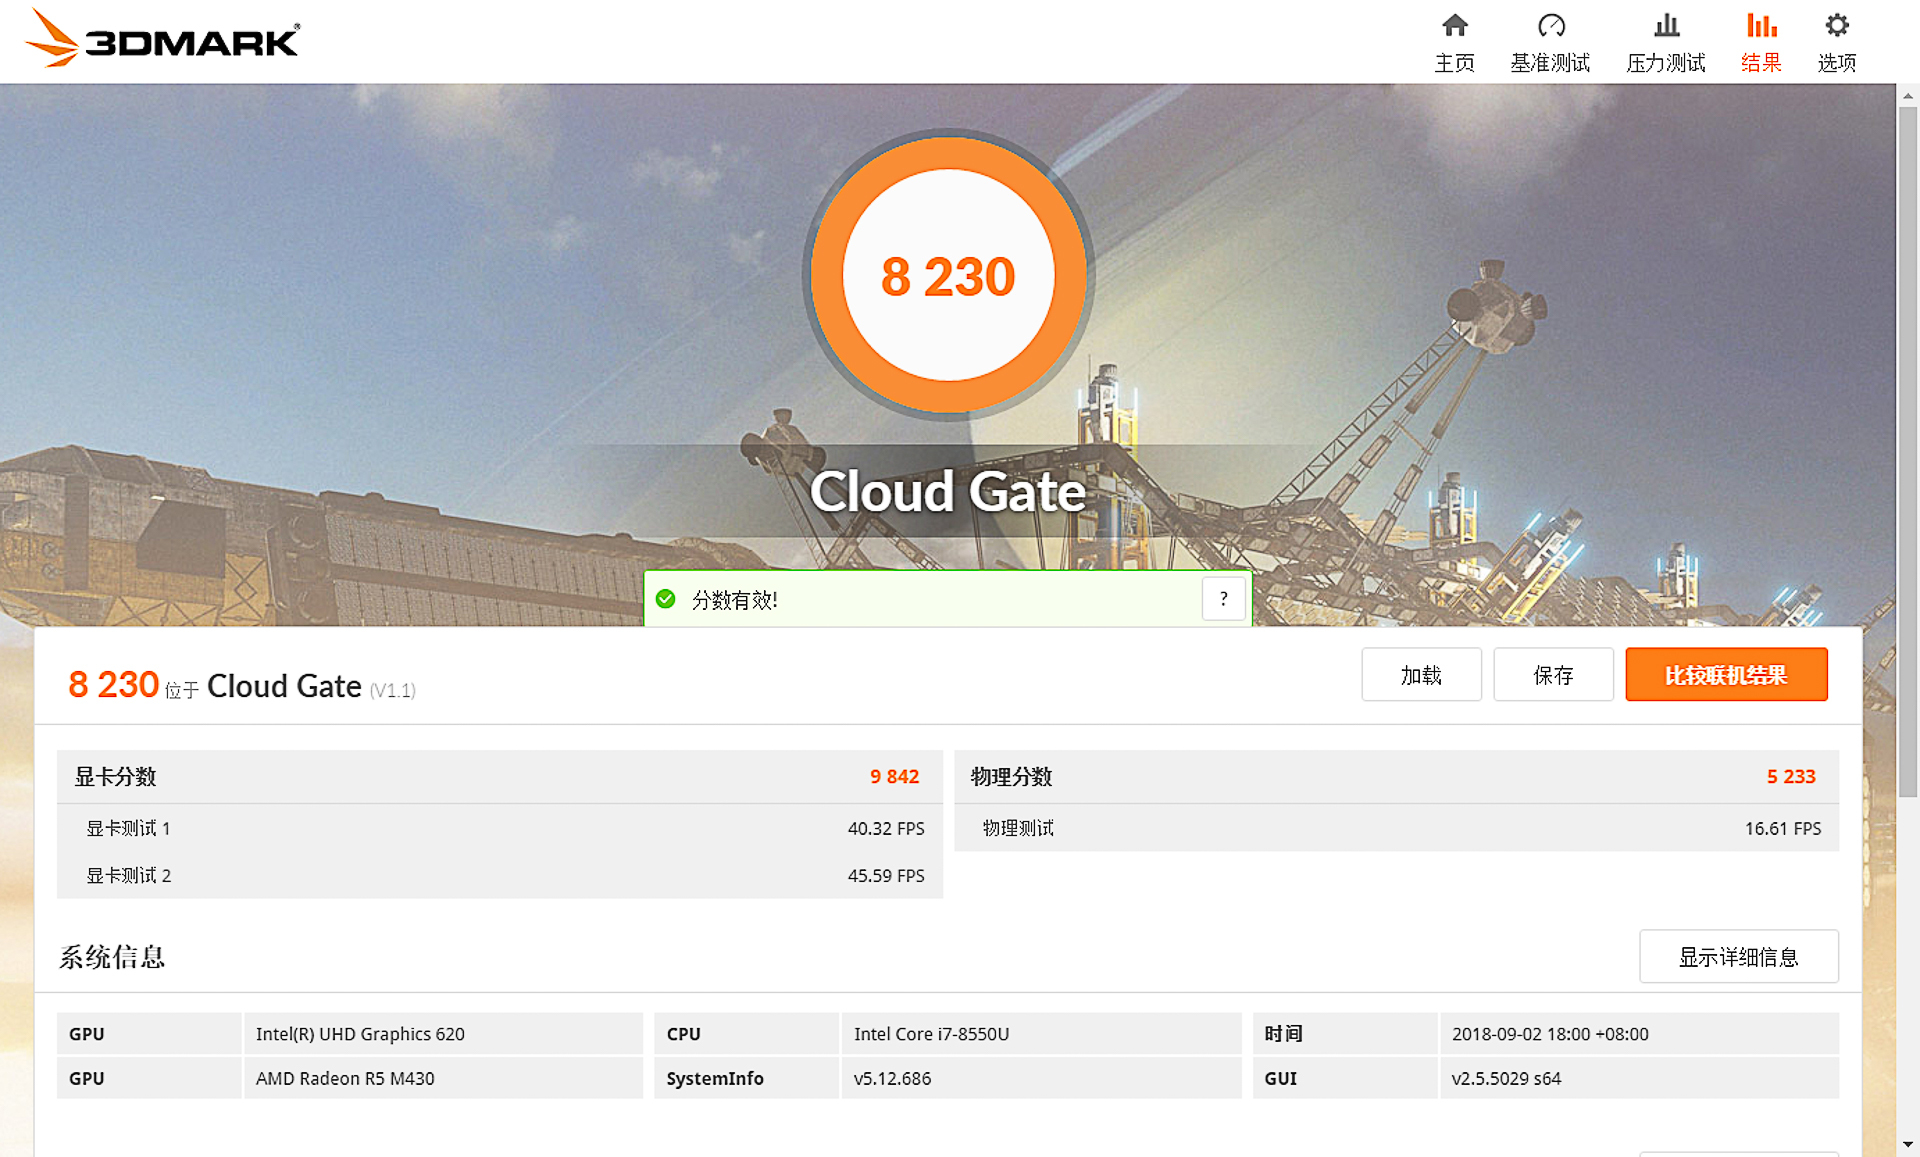1920x1157 pixels.
Task: Click the orange 比较联机结果 button
Action: pos(1726,675)
